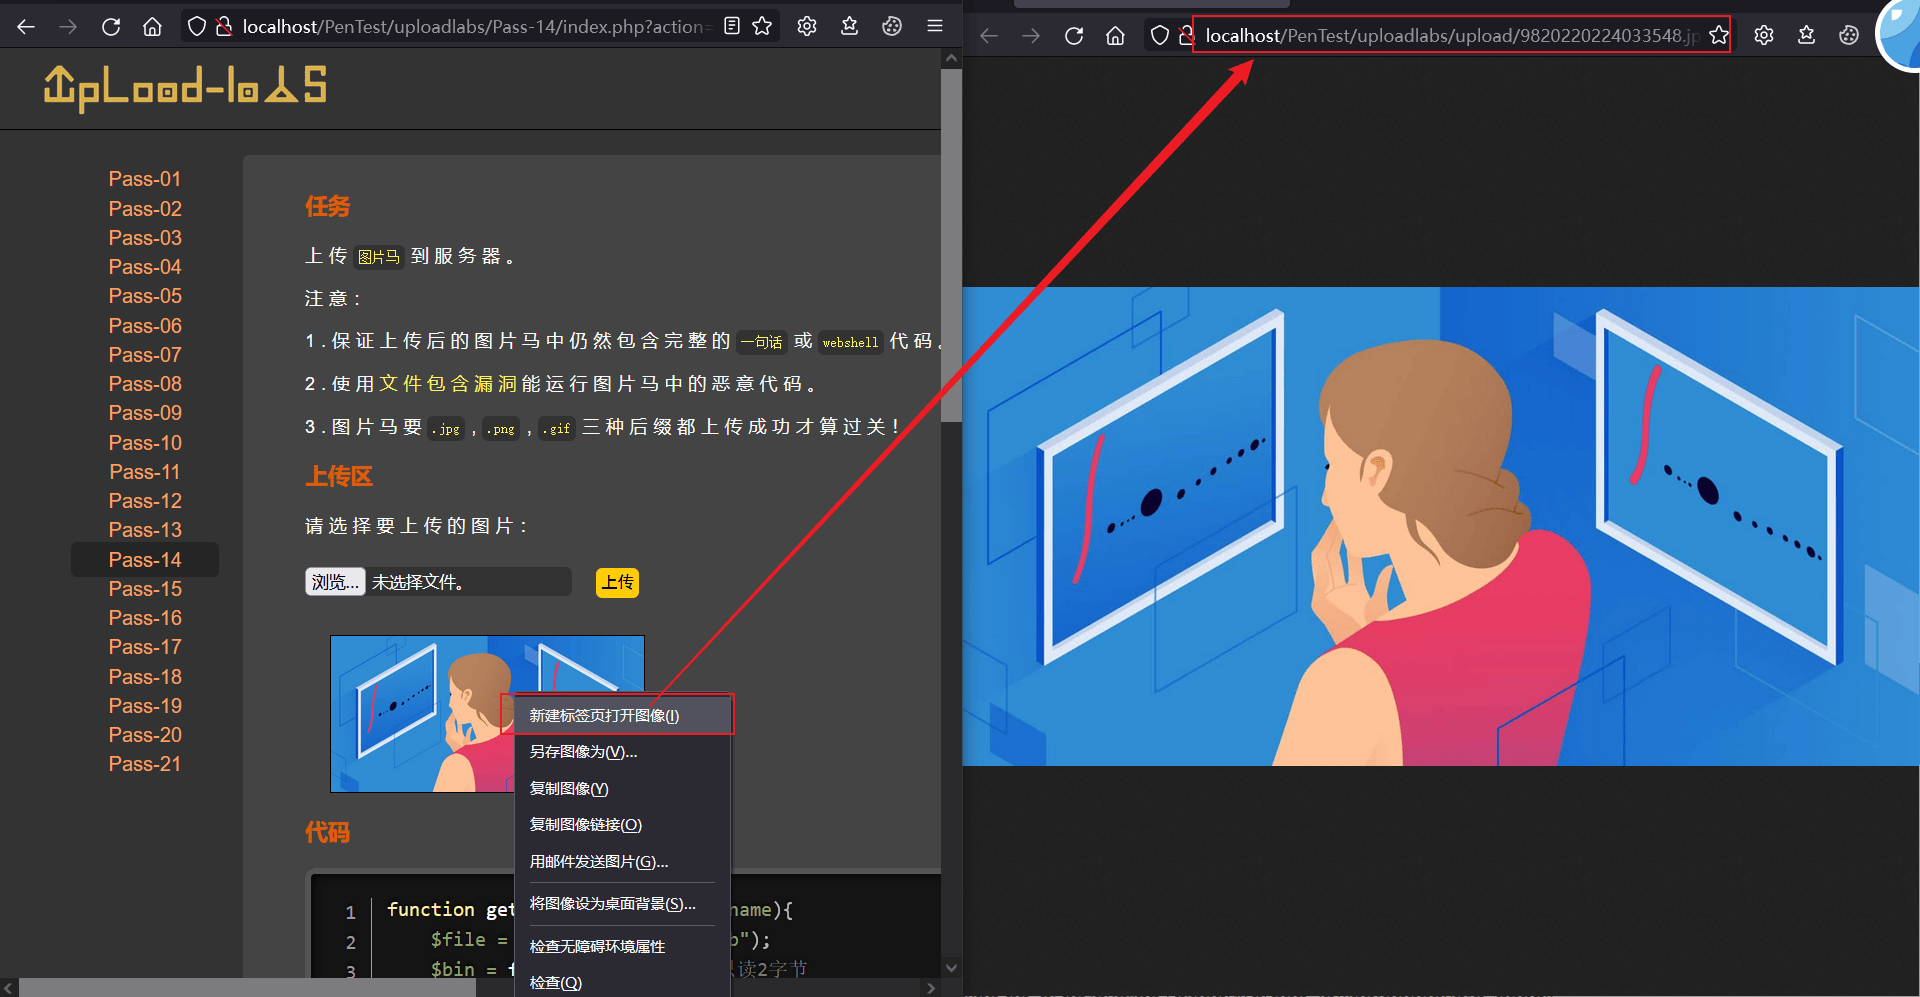Image resolution: width=1920 pixels, height=997 pixels.
Task: Focus the left browser address bar
Action: pyautogui.click(x=480, y=27)
